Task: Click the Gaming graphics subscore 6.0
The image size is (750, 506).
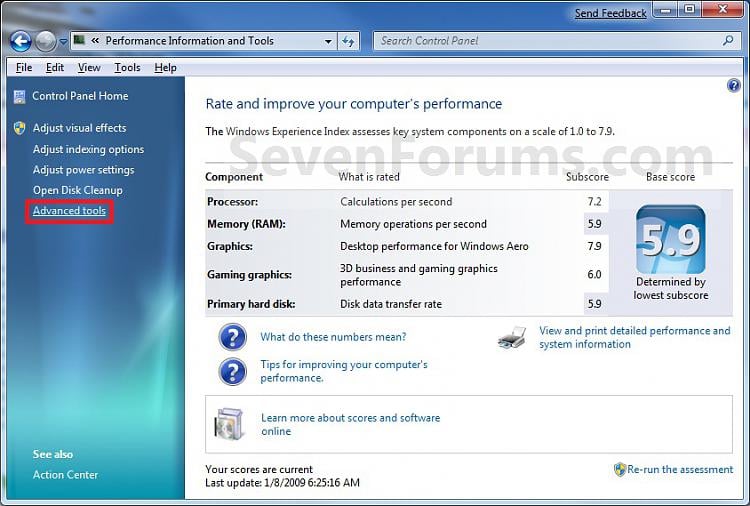Action: coord(594,275)
